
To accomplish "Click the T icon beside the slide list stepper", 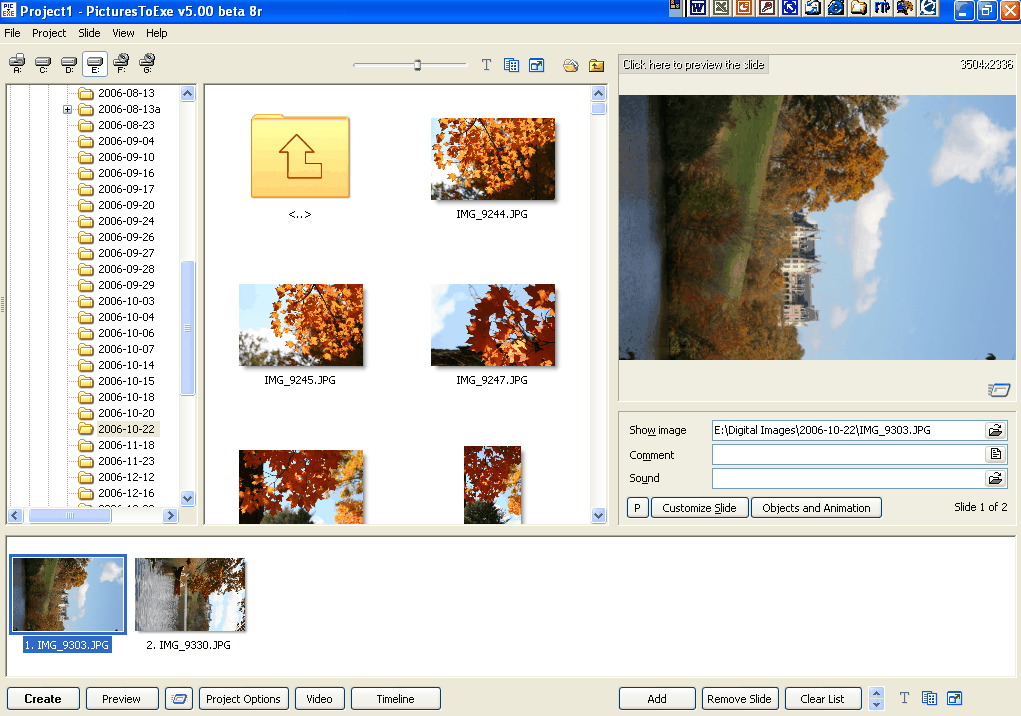I will [904, 698].
